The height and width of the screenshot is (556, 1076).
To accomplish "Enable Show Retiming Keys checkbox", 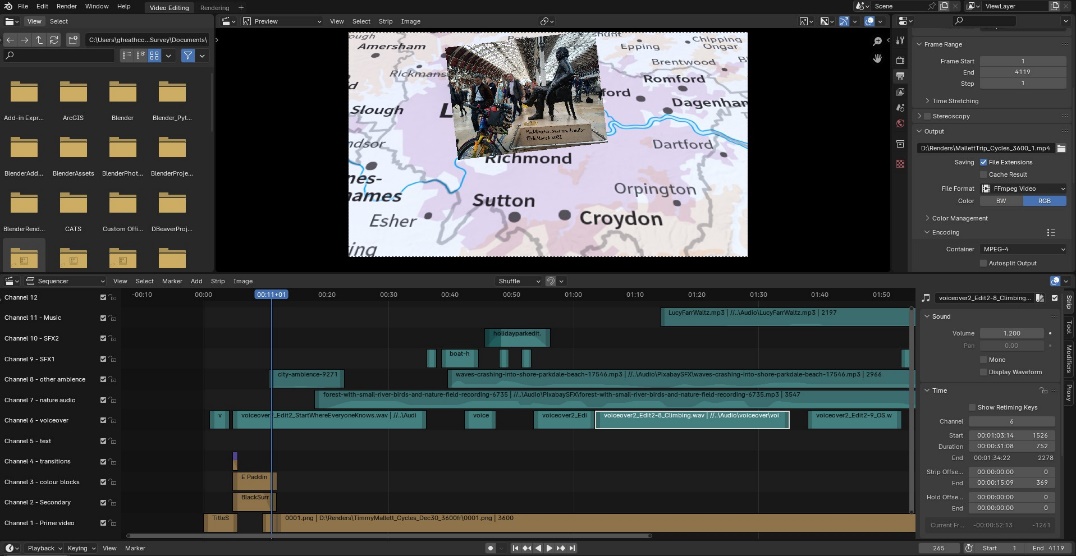I will click(x=972, y=408).
